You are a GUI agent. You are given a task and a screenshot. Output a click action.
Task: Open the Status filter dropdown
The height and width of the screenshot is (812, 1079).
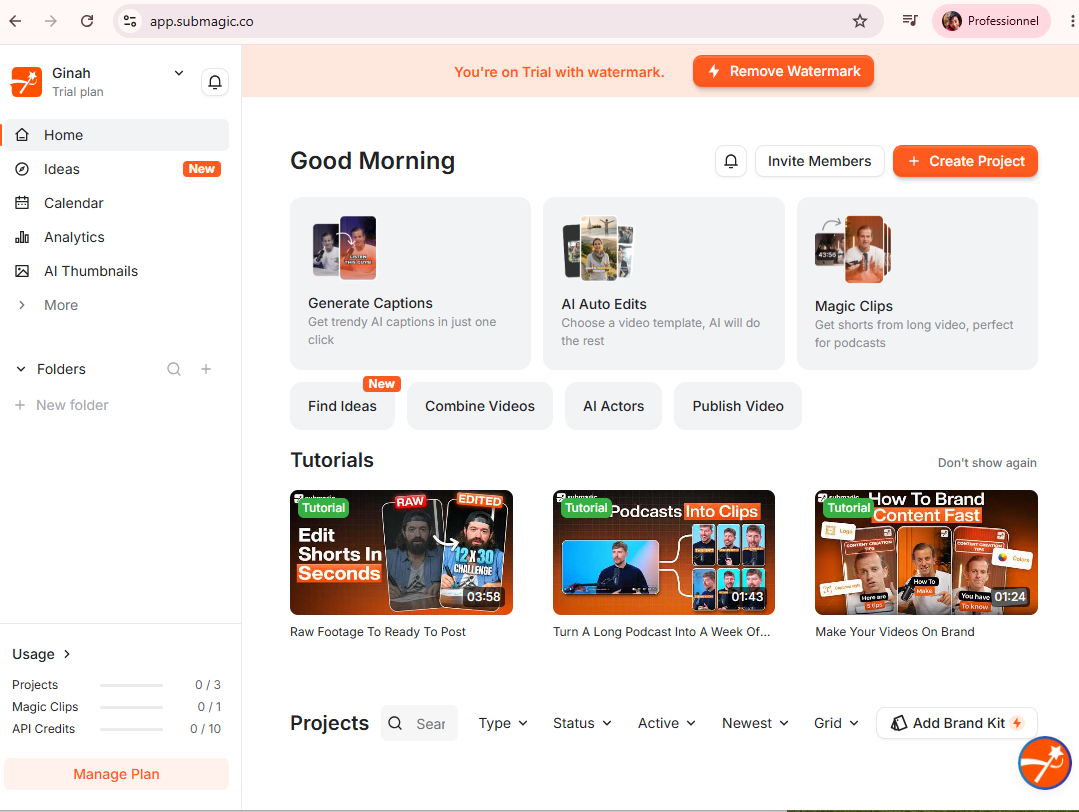click(582, 723)
